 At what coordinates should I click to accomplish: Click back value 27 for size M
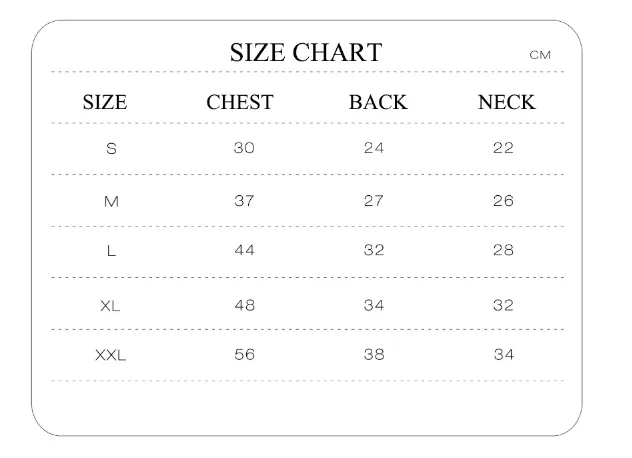pos(374,201)
